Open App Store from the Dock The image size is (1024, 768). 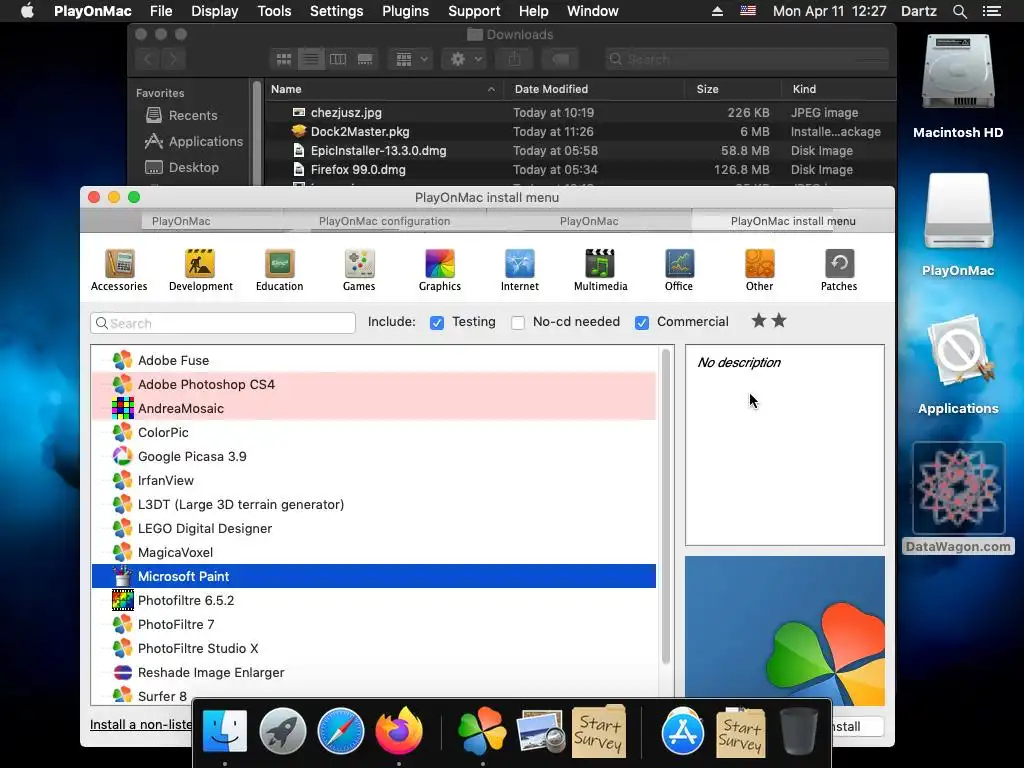tap(682, 731)
